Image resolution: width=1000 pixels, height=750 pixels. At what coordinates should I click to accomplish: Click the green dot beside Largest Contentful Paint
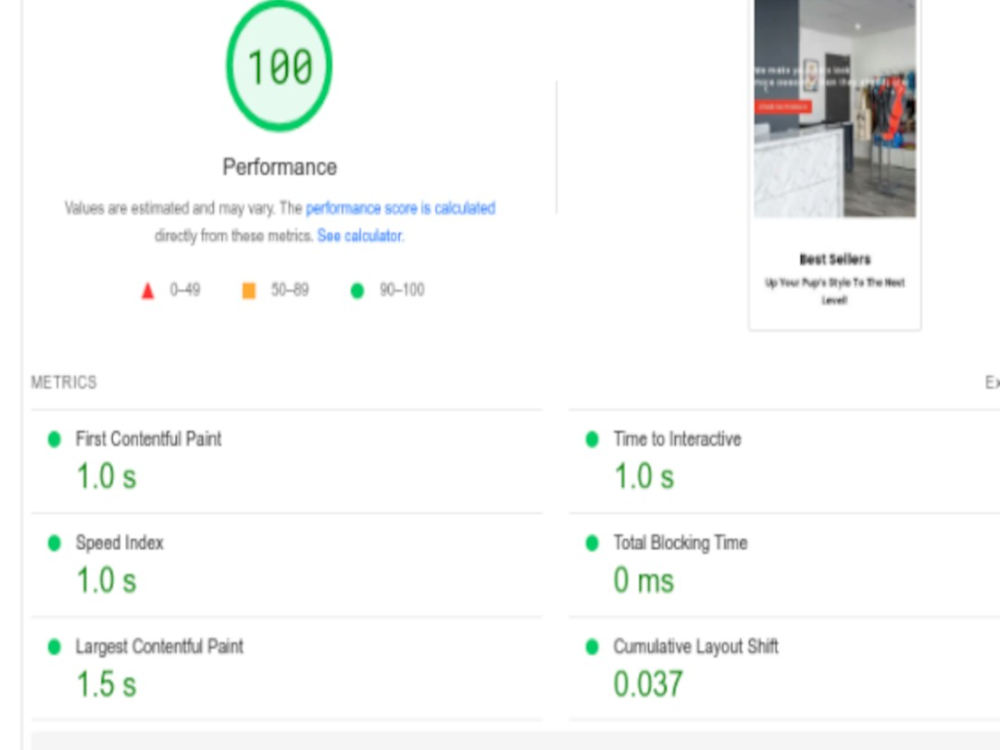(54, 647)
